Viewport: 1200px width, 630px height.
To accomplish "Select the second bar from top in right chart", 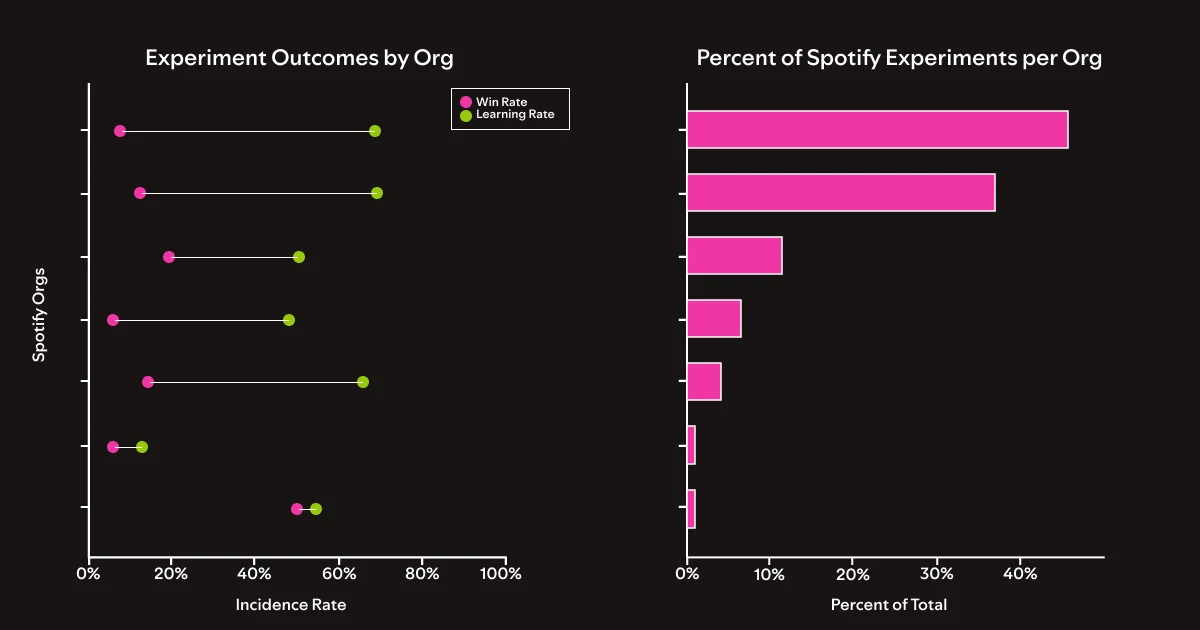I will [x=841, y=192].
